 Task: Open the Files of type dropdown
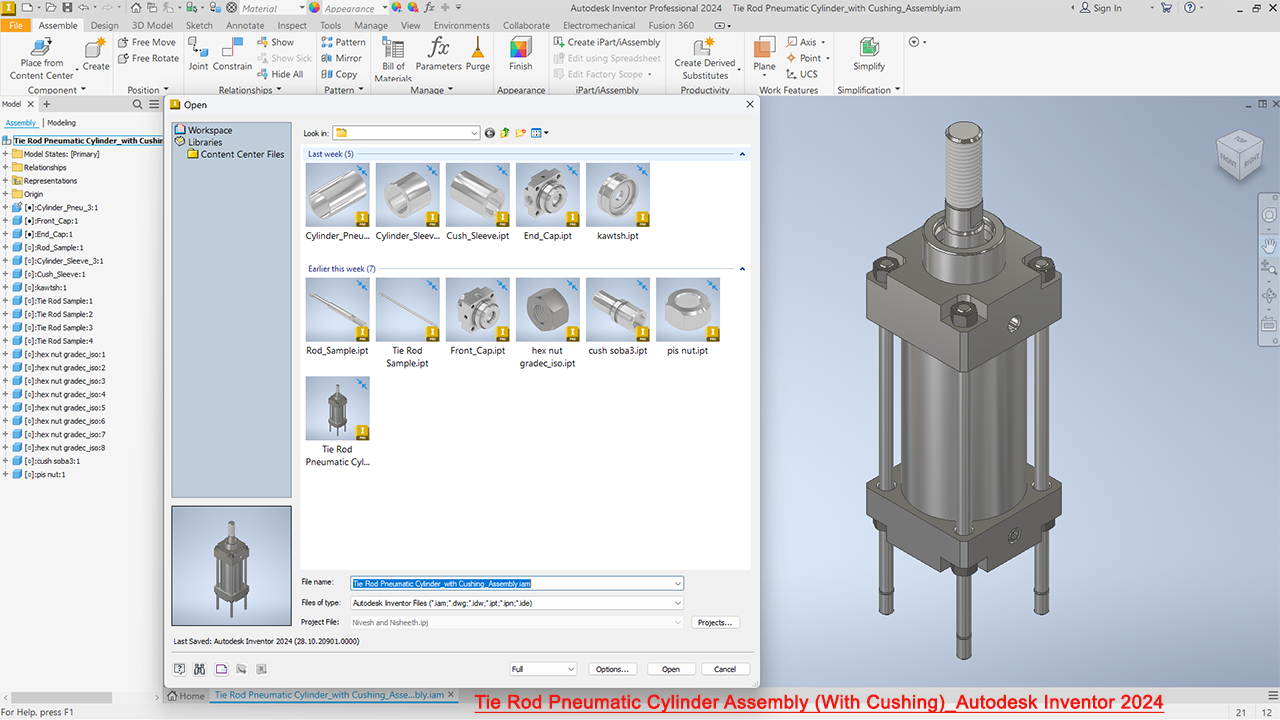(678, 603)
